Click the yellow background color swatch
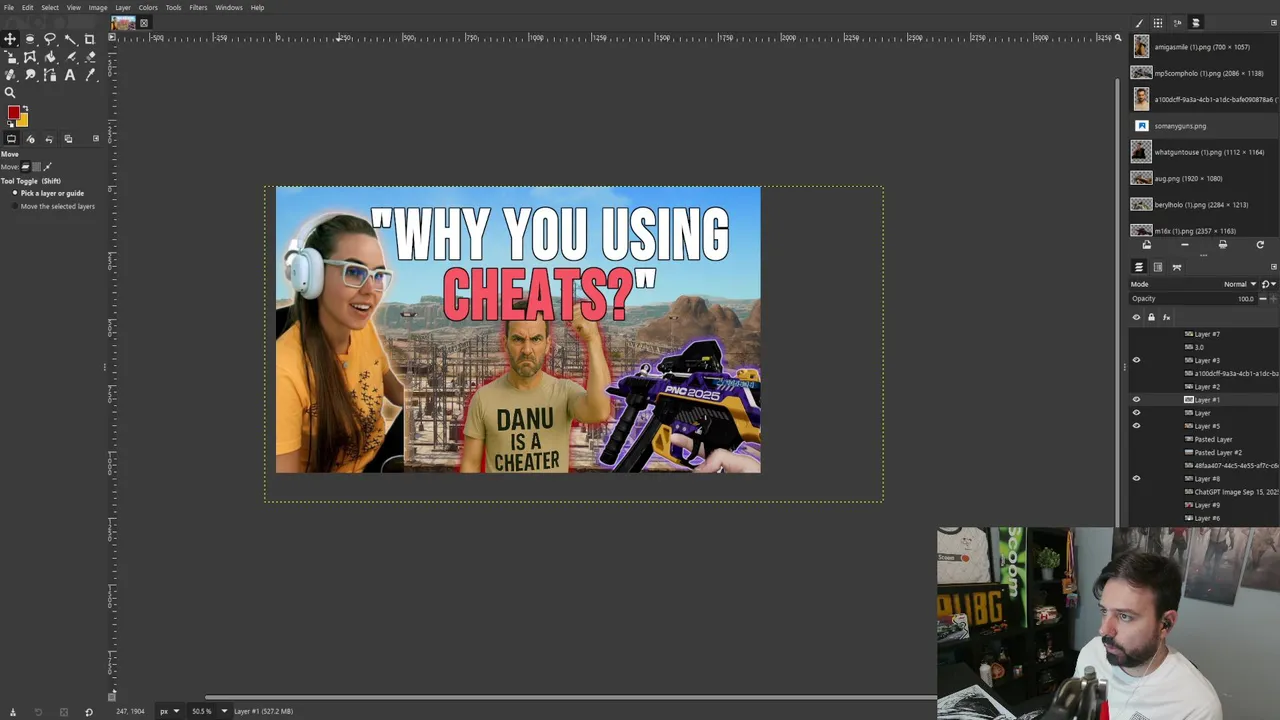Image resolution: width=1280 pixels, height=720 pixels. 23,121
